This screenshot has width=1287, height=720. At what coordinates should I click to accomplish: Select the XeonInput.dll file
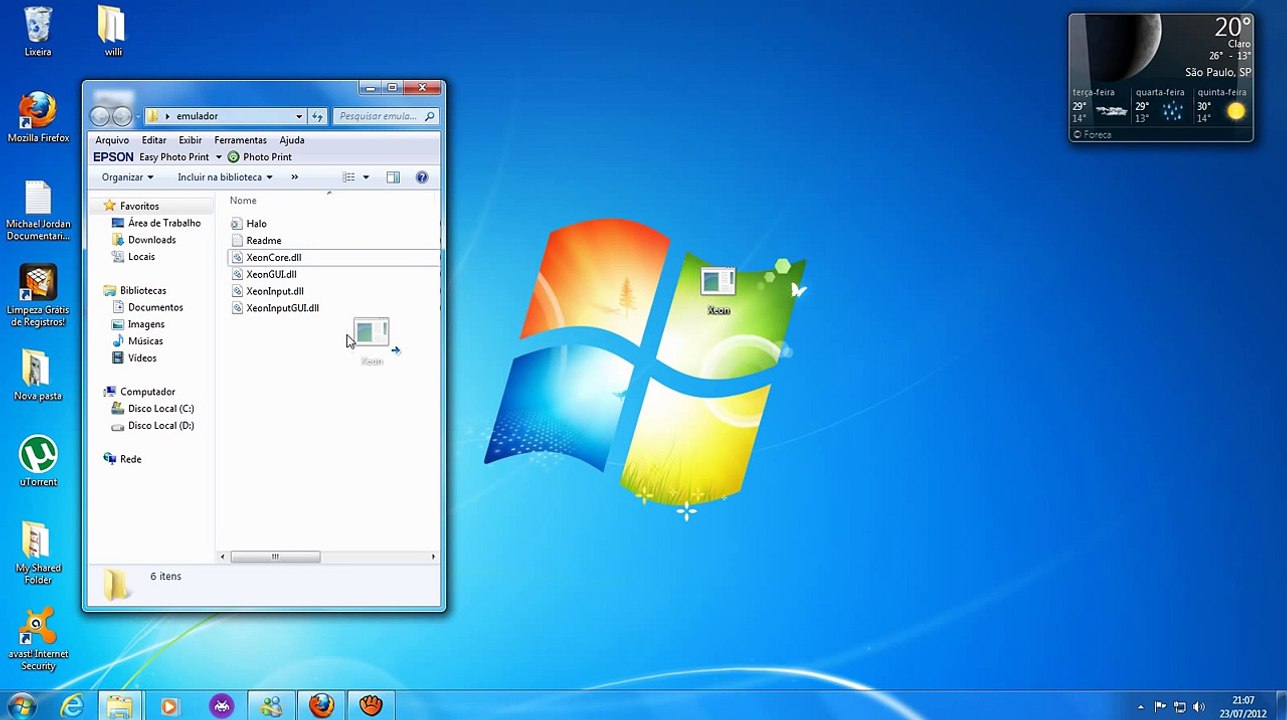pyautogui.click(x=274, y=291)
